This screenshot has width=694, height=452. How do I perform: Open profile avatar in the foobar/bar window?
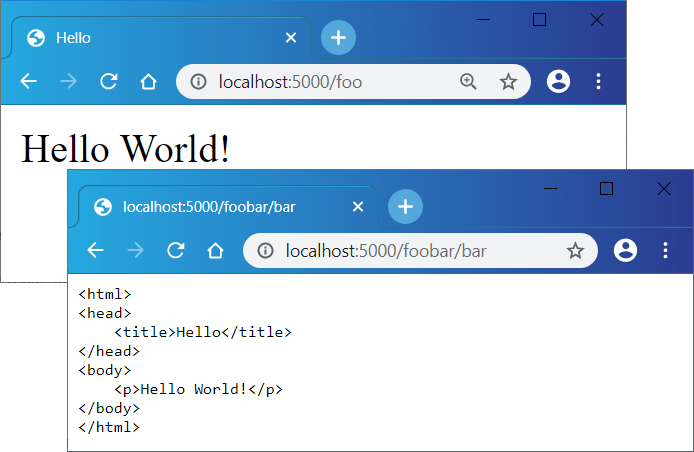(x=625, y=251)
